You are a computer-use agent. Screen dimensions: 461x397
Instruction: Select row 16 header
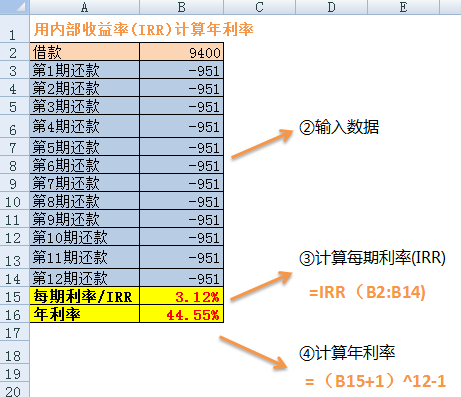tap(15, 314)
